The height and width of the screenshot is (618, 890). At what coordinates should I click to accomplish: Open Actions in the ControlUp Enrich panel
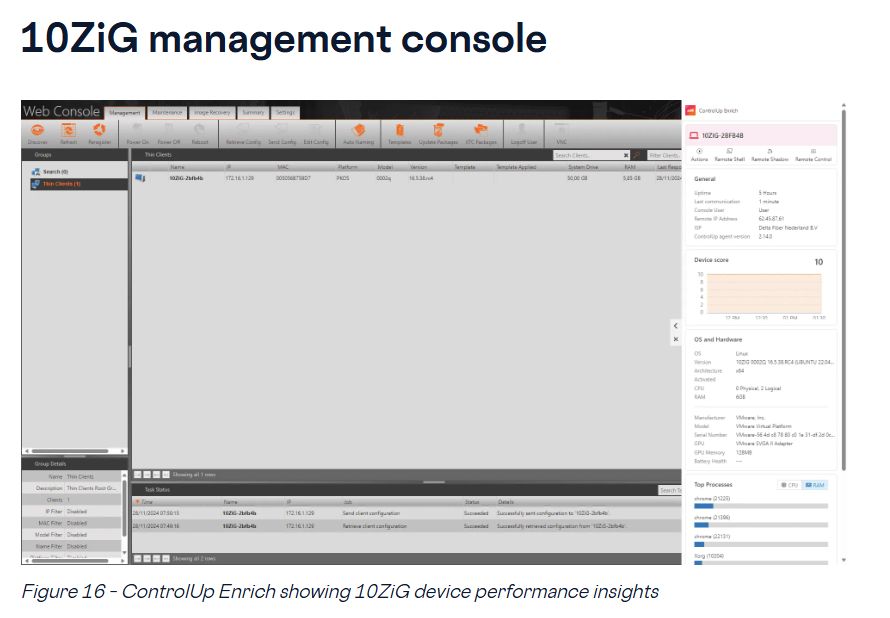(x=699, y=155)
